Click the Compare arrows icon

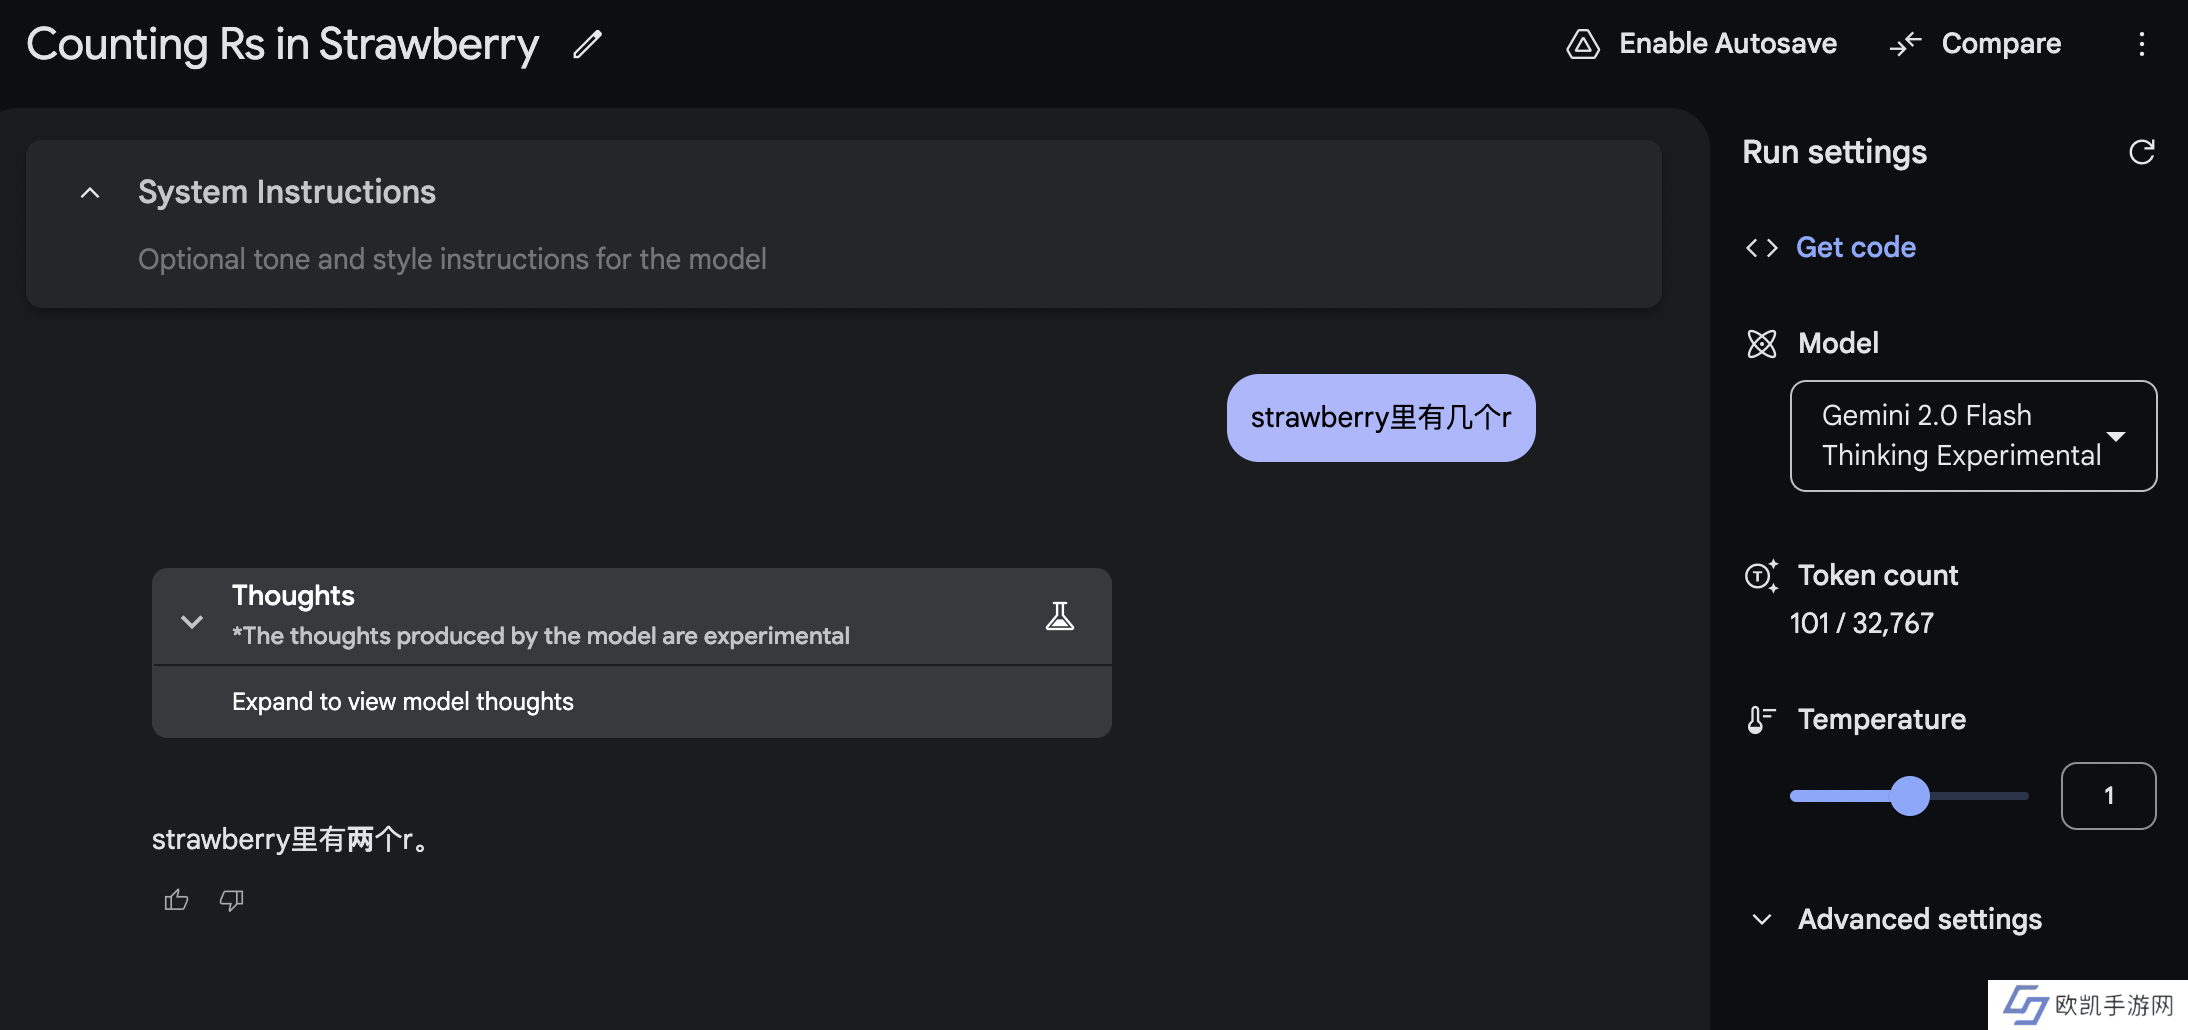(1905, 44)
